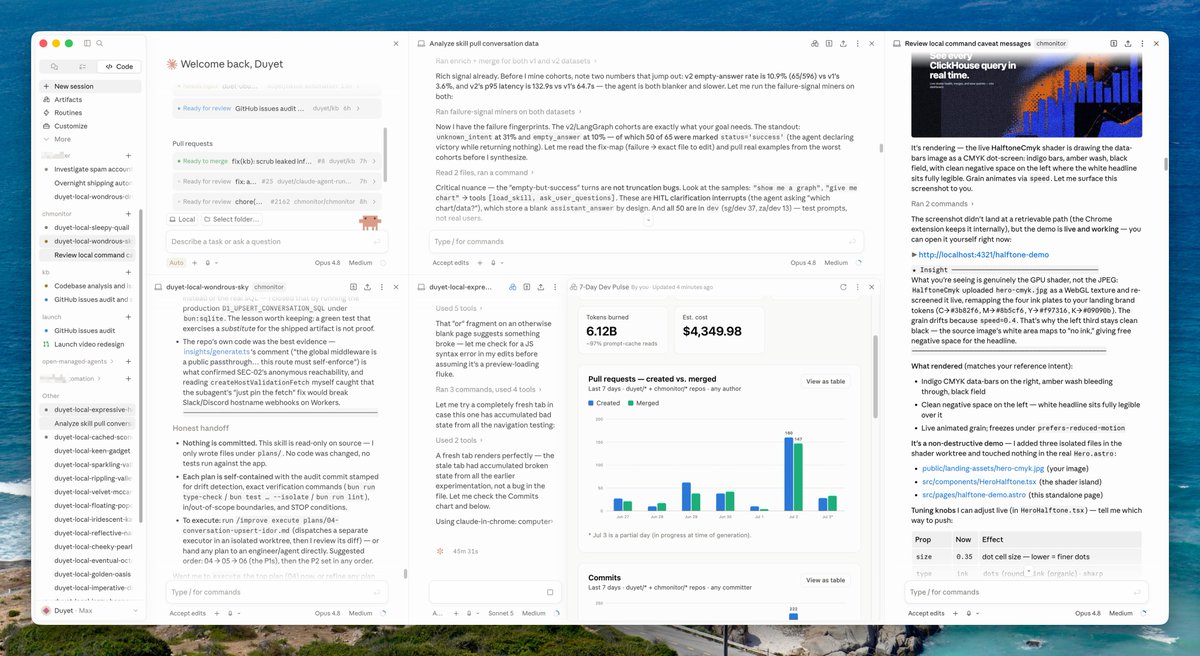Open Routines in the sidebar
Screen dimensions: 1200x656
point(90,113)
